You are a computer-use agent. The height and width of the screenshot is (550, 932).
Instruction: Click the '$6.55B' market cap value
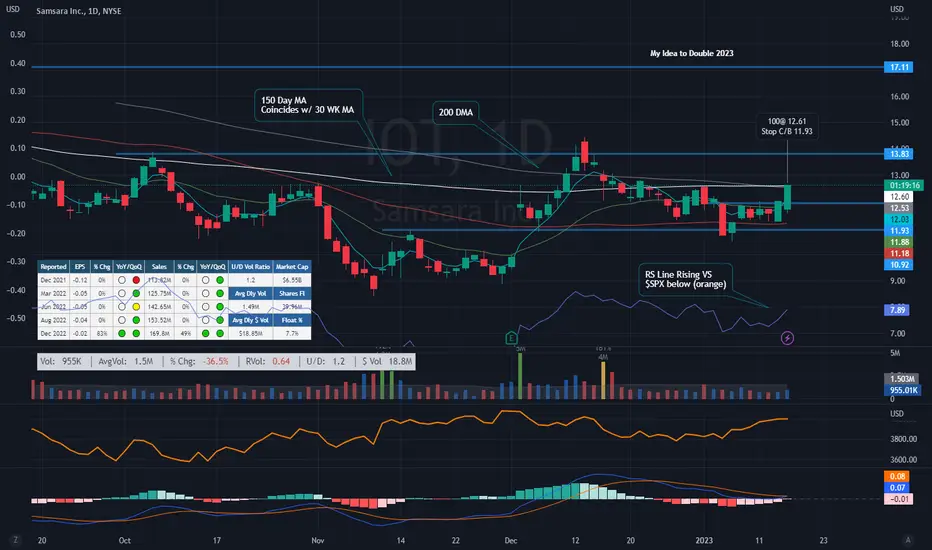coord(292,280)
